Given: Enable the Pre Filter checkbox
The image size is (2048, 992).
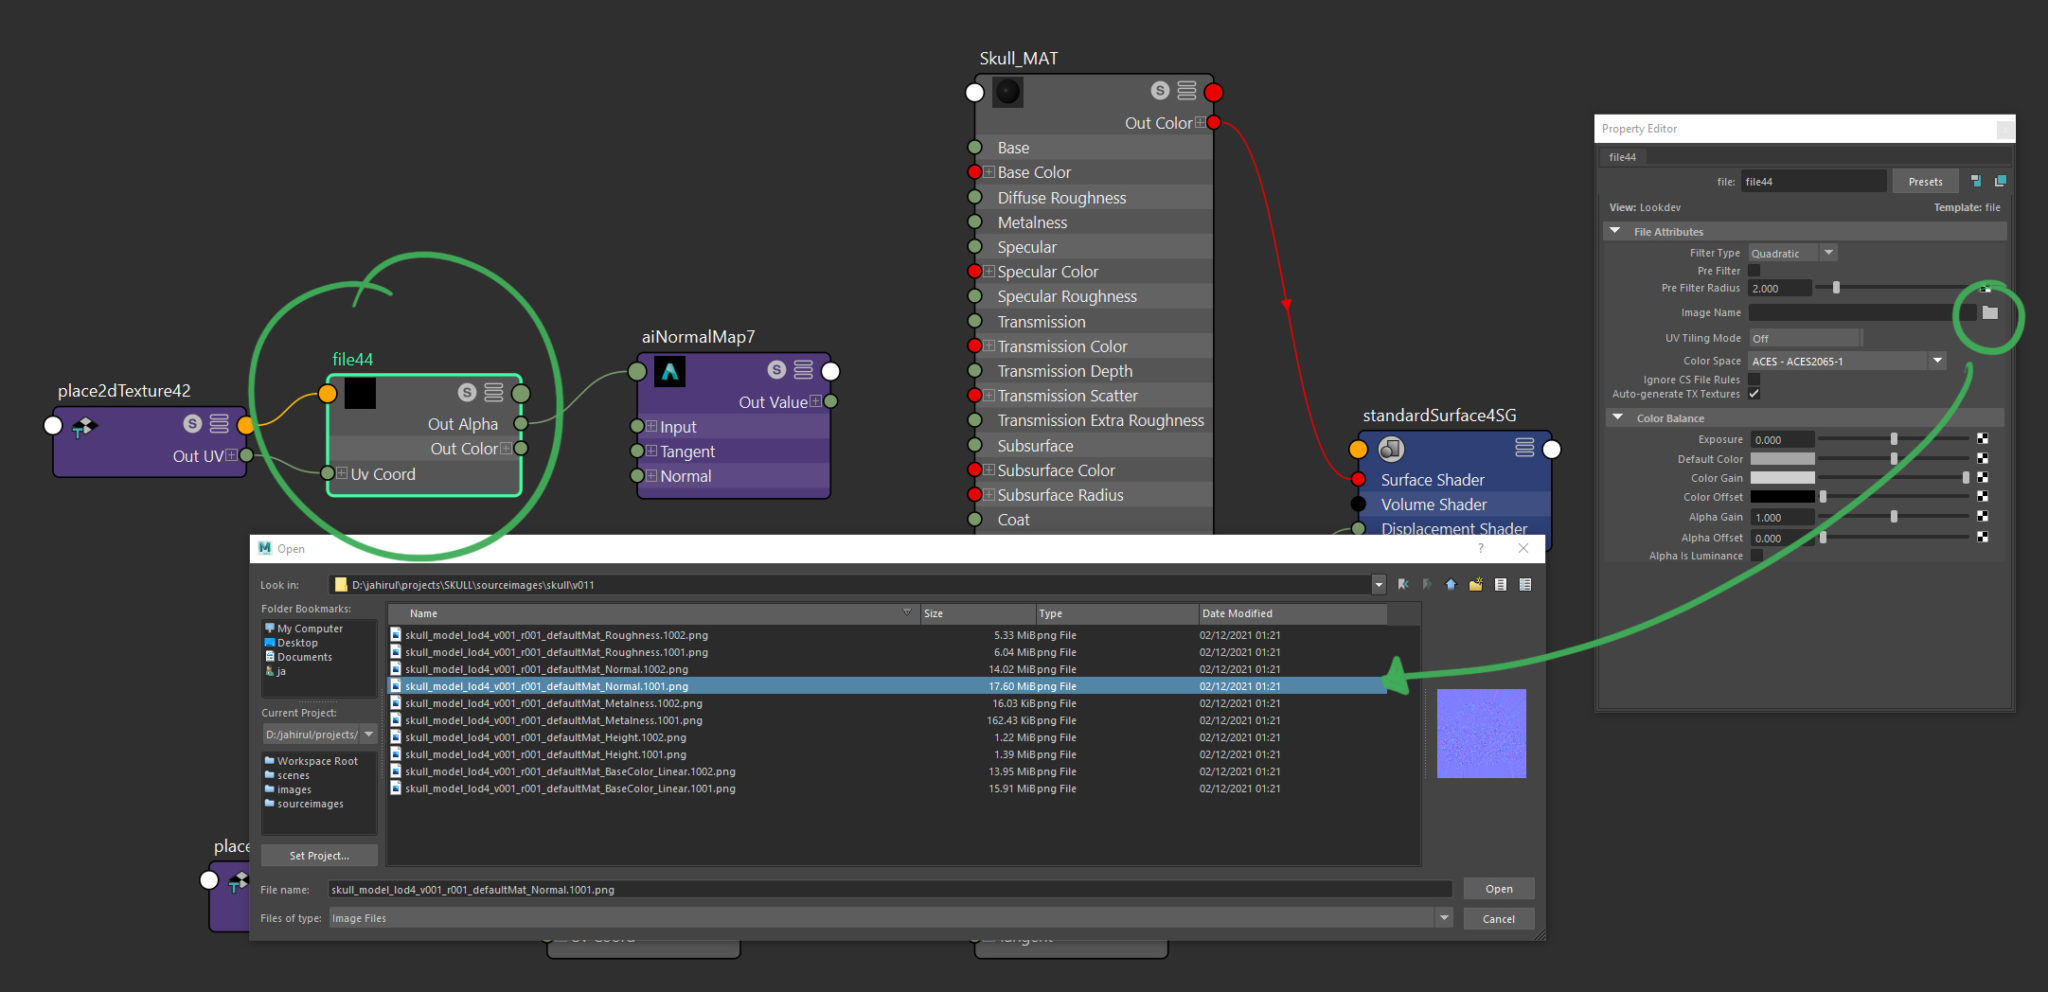Looking at the screenshot, I should [1756, 270].
